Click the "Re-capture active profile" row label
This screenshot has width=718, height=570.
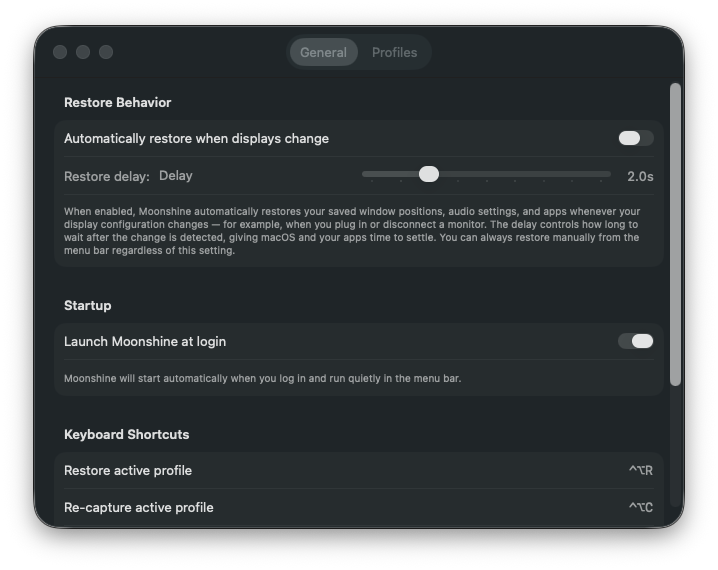point(138,507)
